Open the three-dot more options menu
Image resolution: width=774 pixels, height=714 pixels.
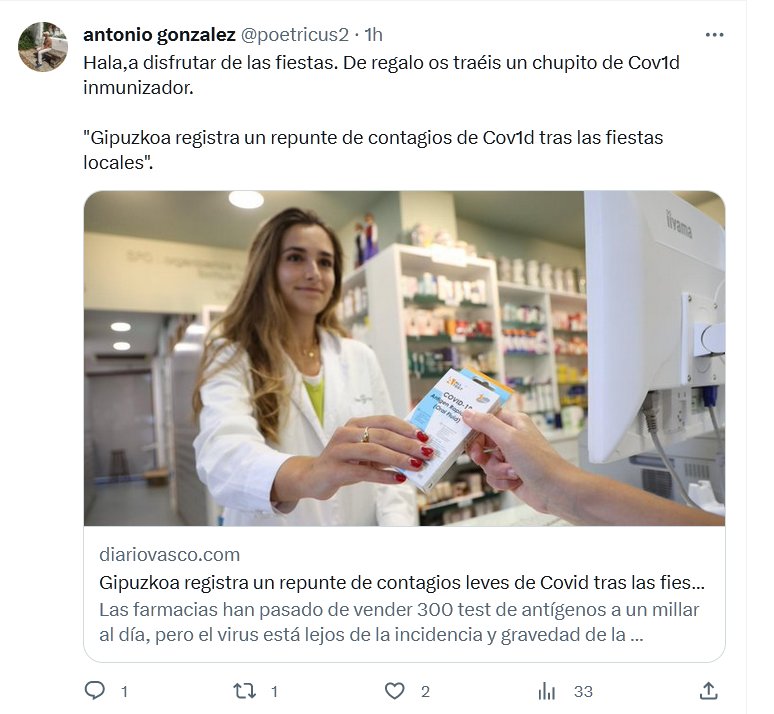(x=714, y=35)
